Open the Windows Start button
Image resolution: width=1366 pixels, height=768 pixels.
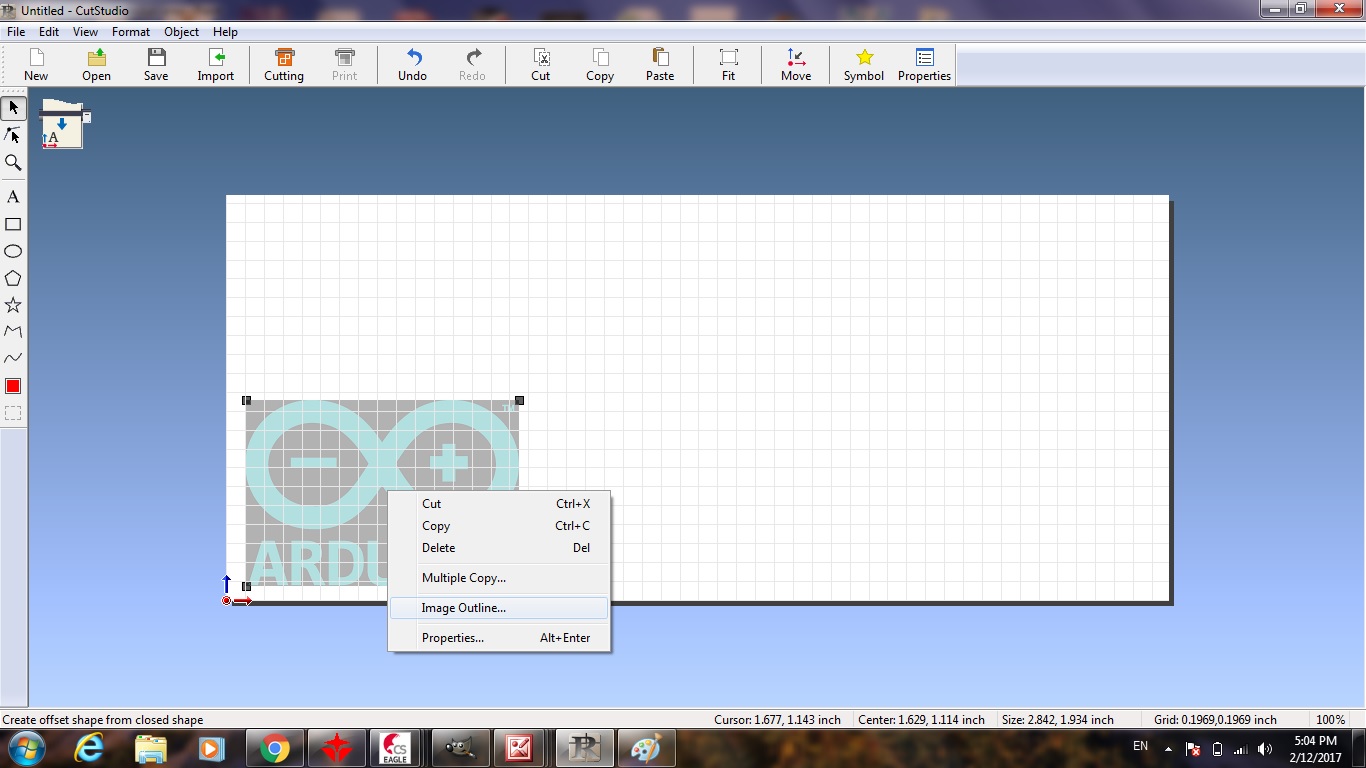pos(26,748)
